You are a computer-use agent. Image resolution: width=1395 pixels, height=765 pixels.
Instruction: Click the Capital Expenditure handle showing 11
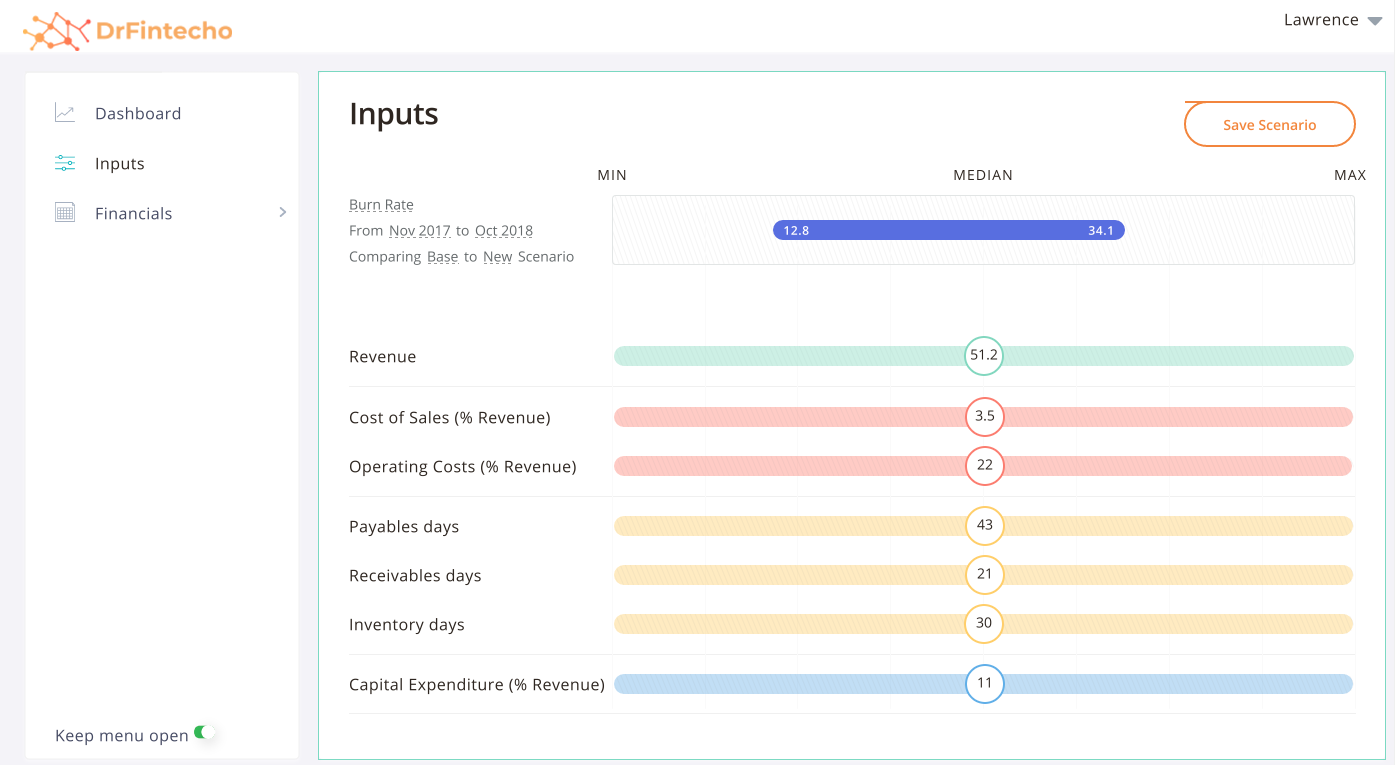983,684
